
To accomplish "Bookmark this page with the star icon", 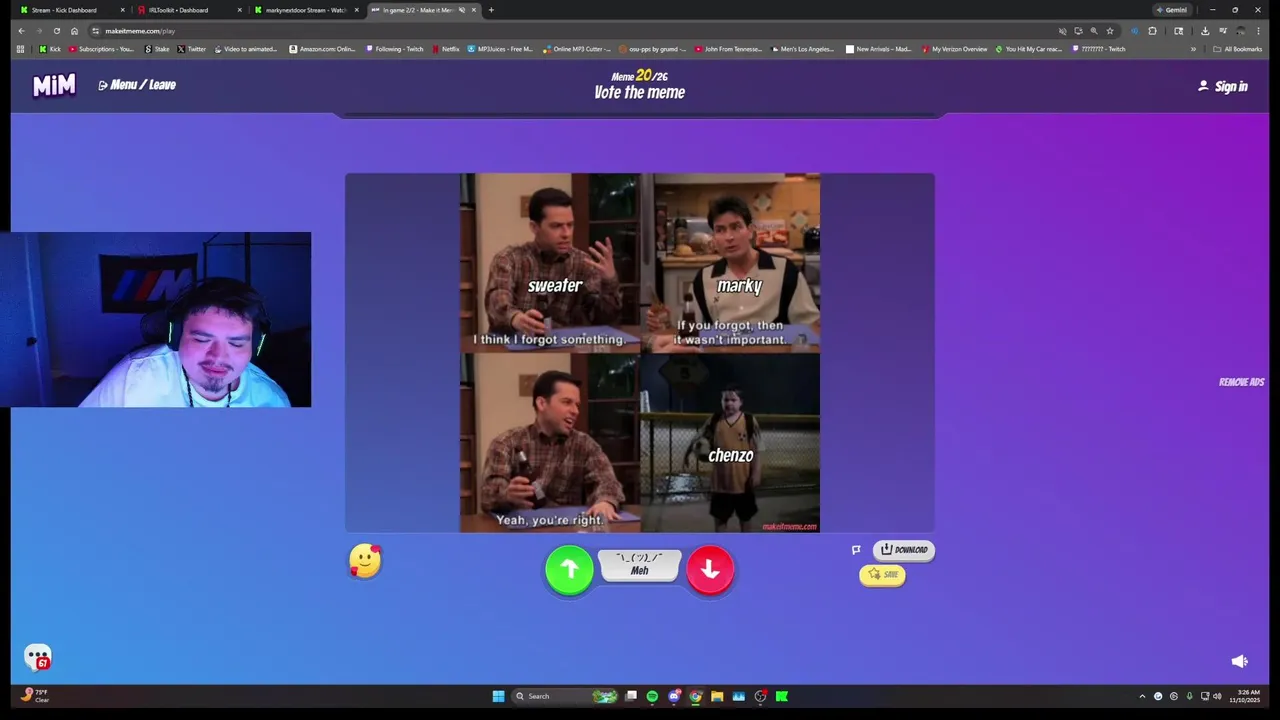I will [1110, 31].
